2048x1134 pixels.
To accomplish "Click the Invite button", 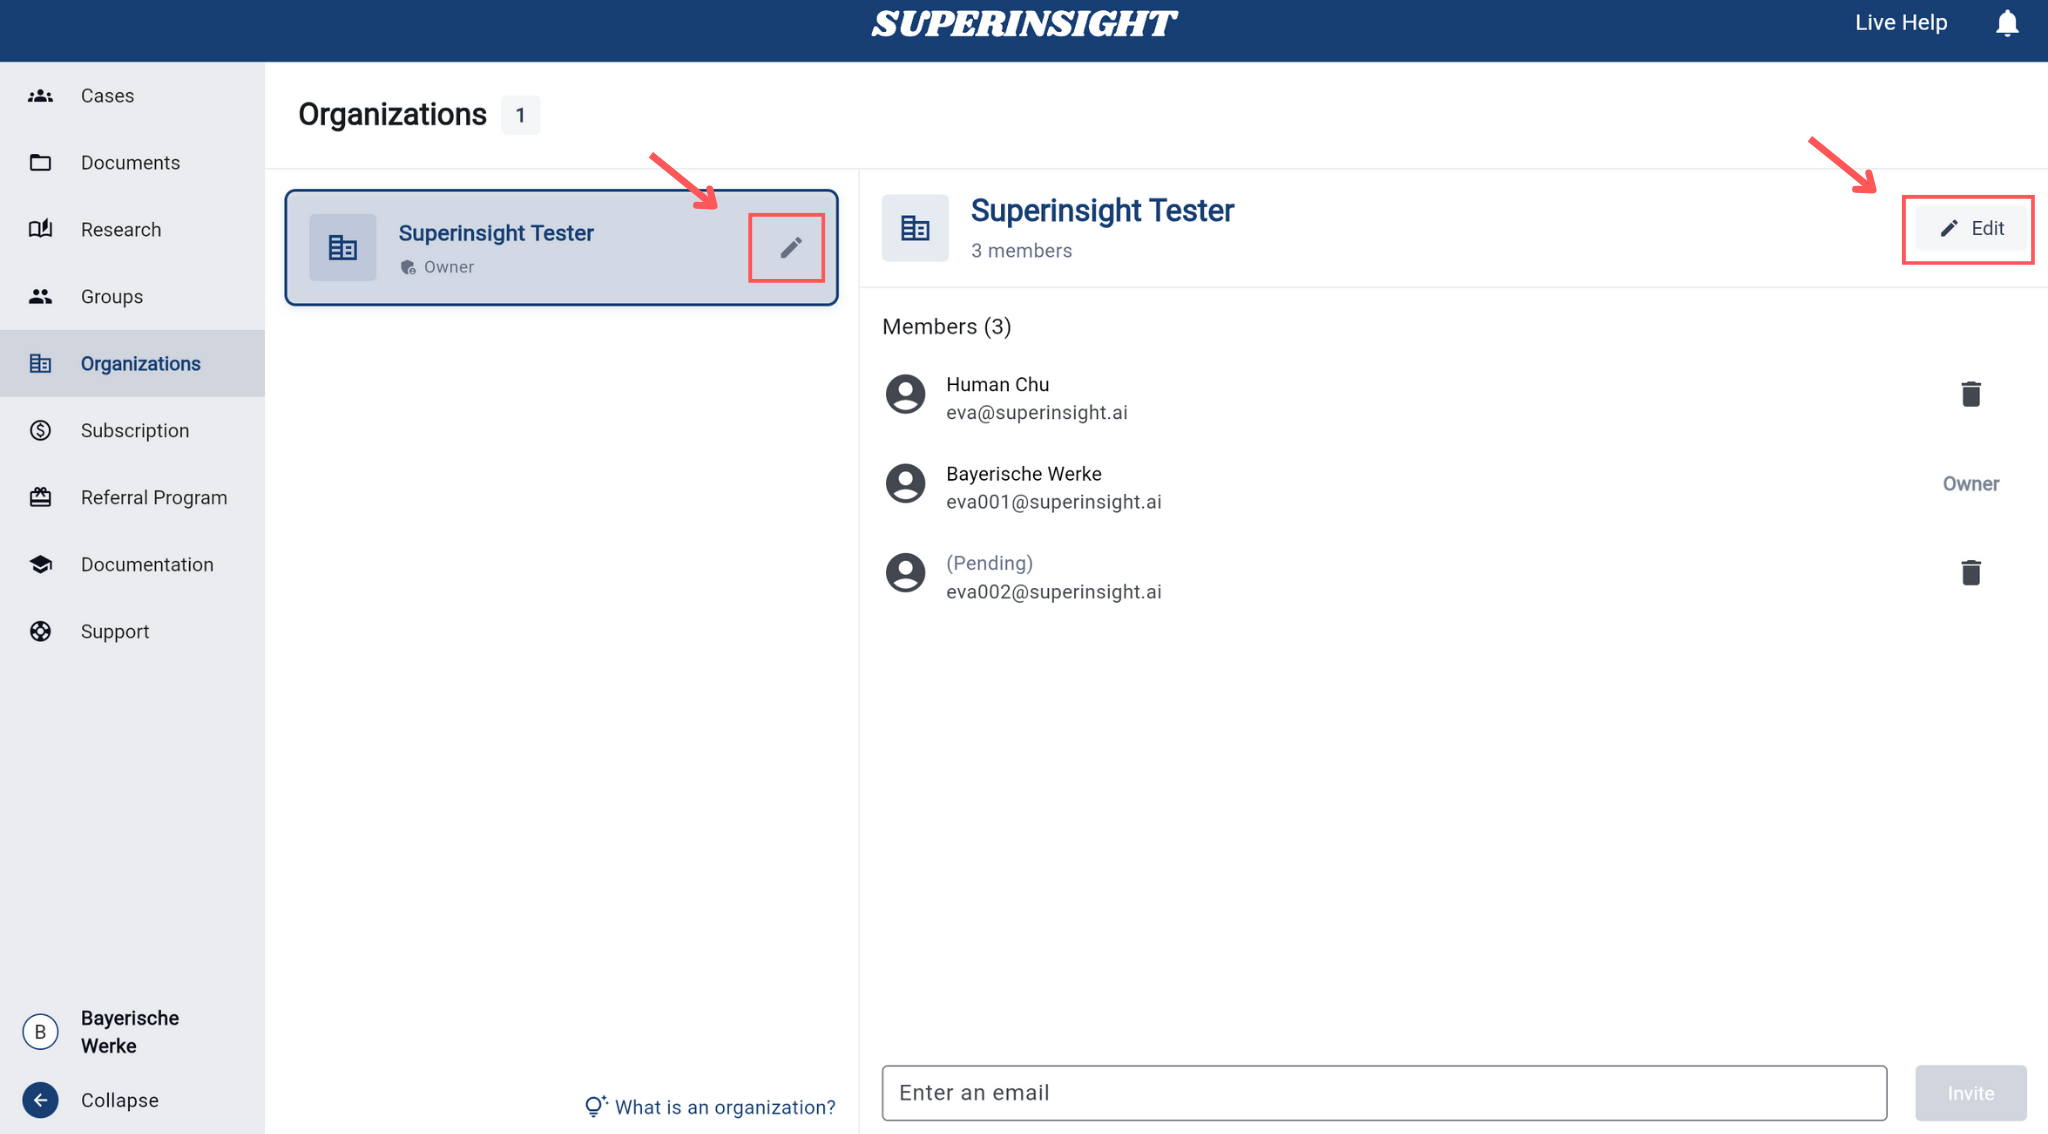I will tap(1970, 1093).
